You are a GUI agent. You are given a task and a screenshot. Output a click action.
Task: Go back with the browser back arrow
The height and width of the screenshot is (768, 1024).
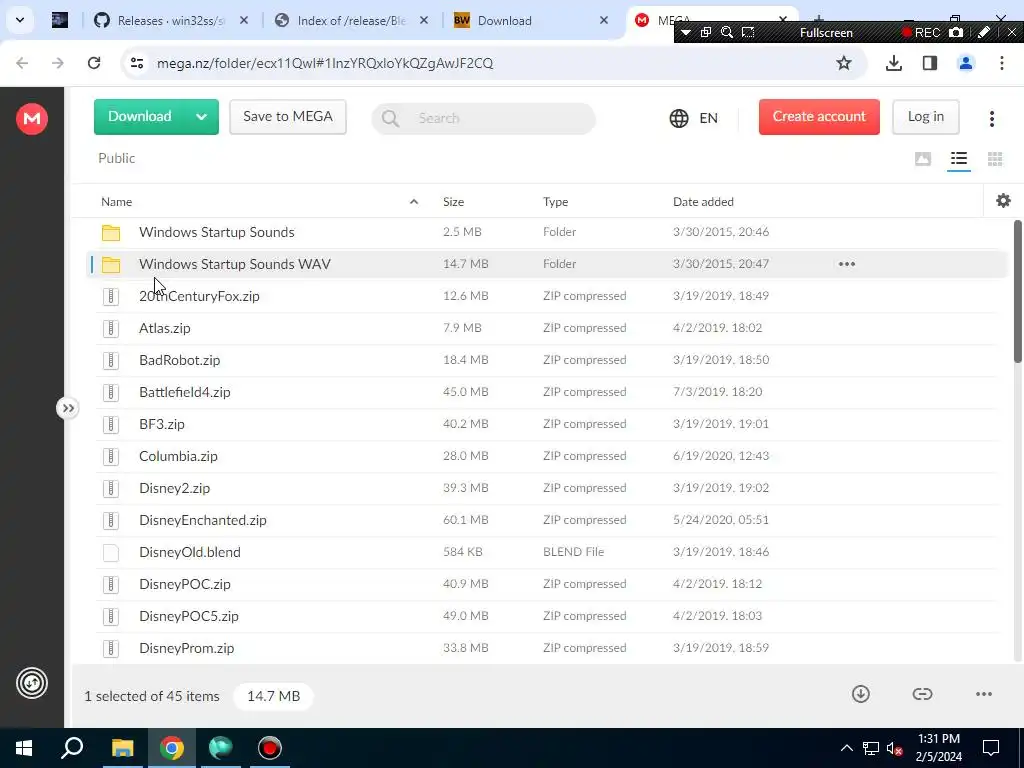(22, 63)
